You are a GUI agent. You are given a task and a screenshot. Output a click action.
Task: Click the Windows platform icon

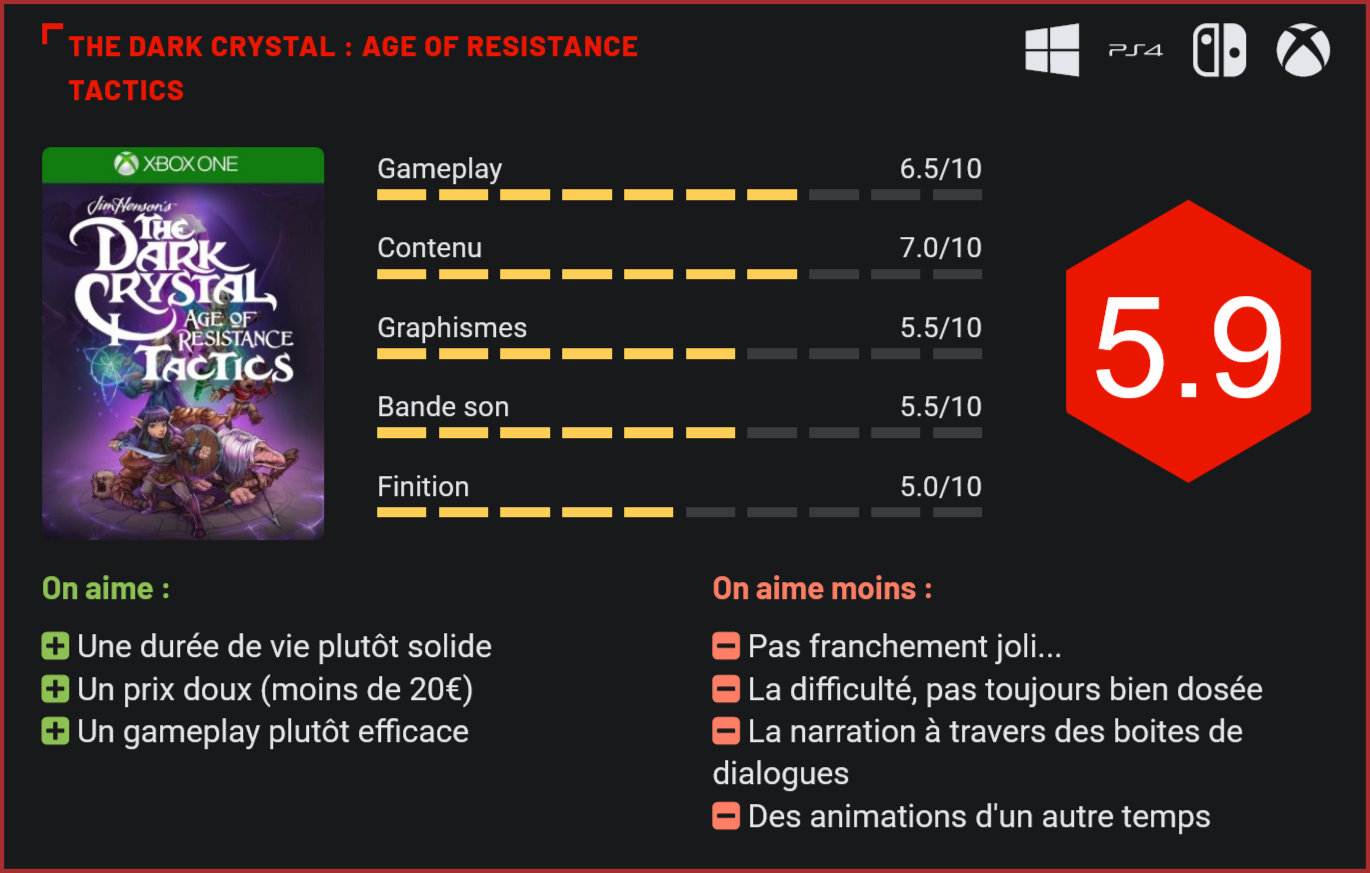[x=1052, y=50]
